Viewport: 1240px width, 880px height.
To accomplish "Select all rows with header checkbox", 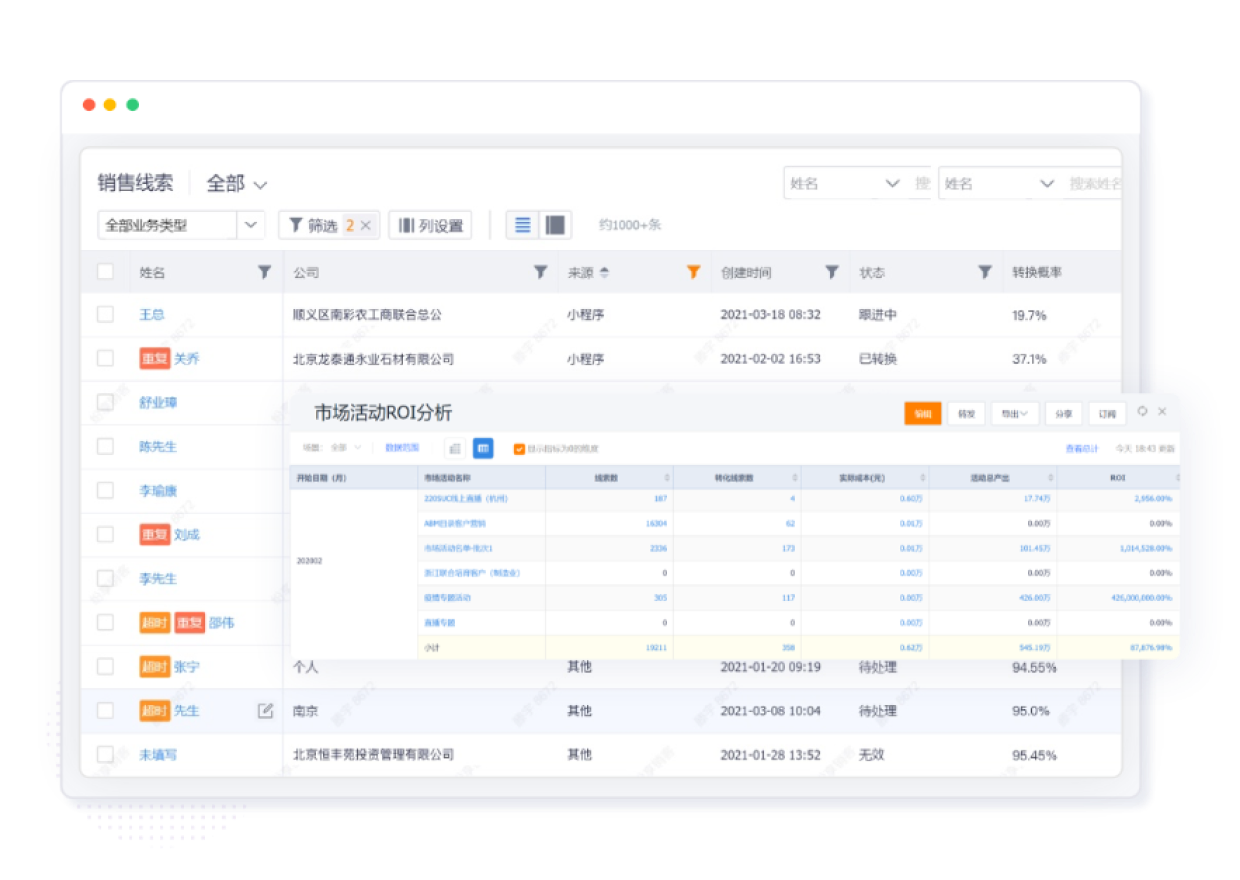I will click(106, 271).
